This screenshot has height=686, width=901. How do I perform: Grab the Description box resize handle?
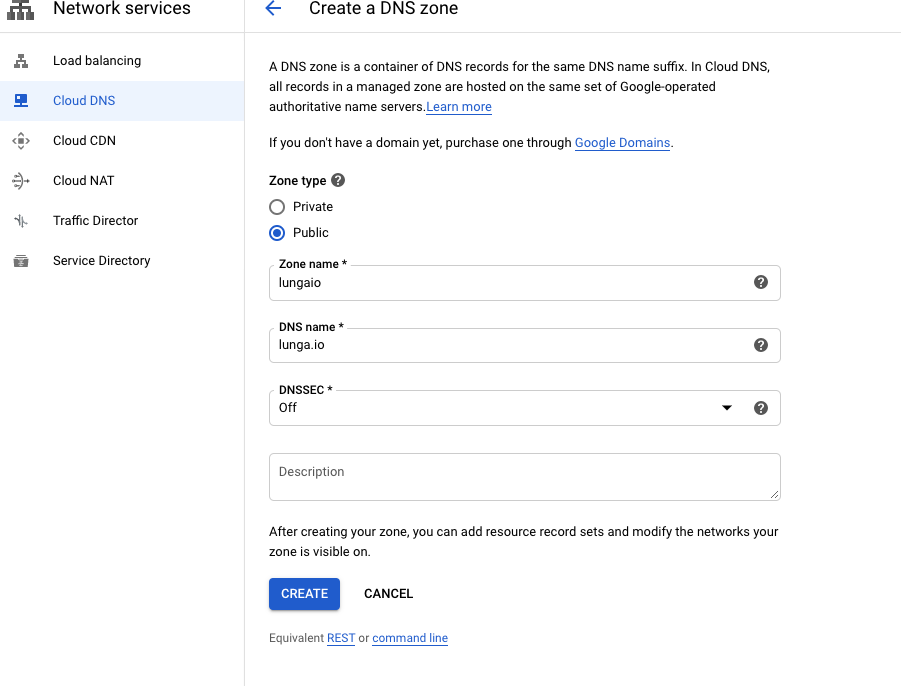(x=775, y=495)
